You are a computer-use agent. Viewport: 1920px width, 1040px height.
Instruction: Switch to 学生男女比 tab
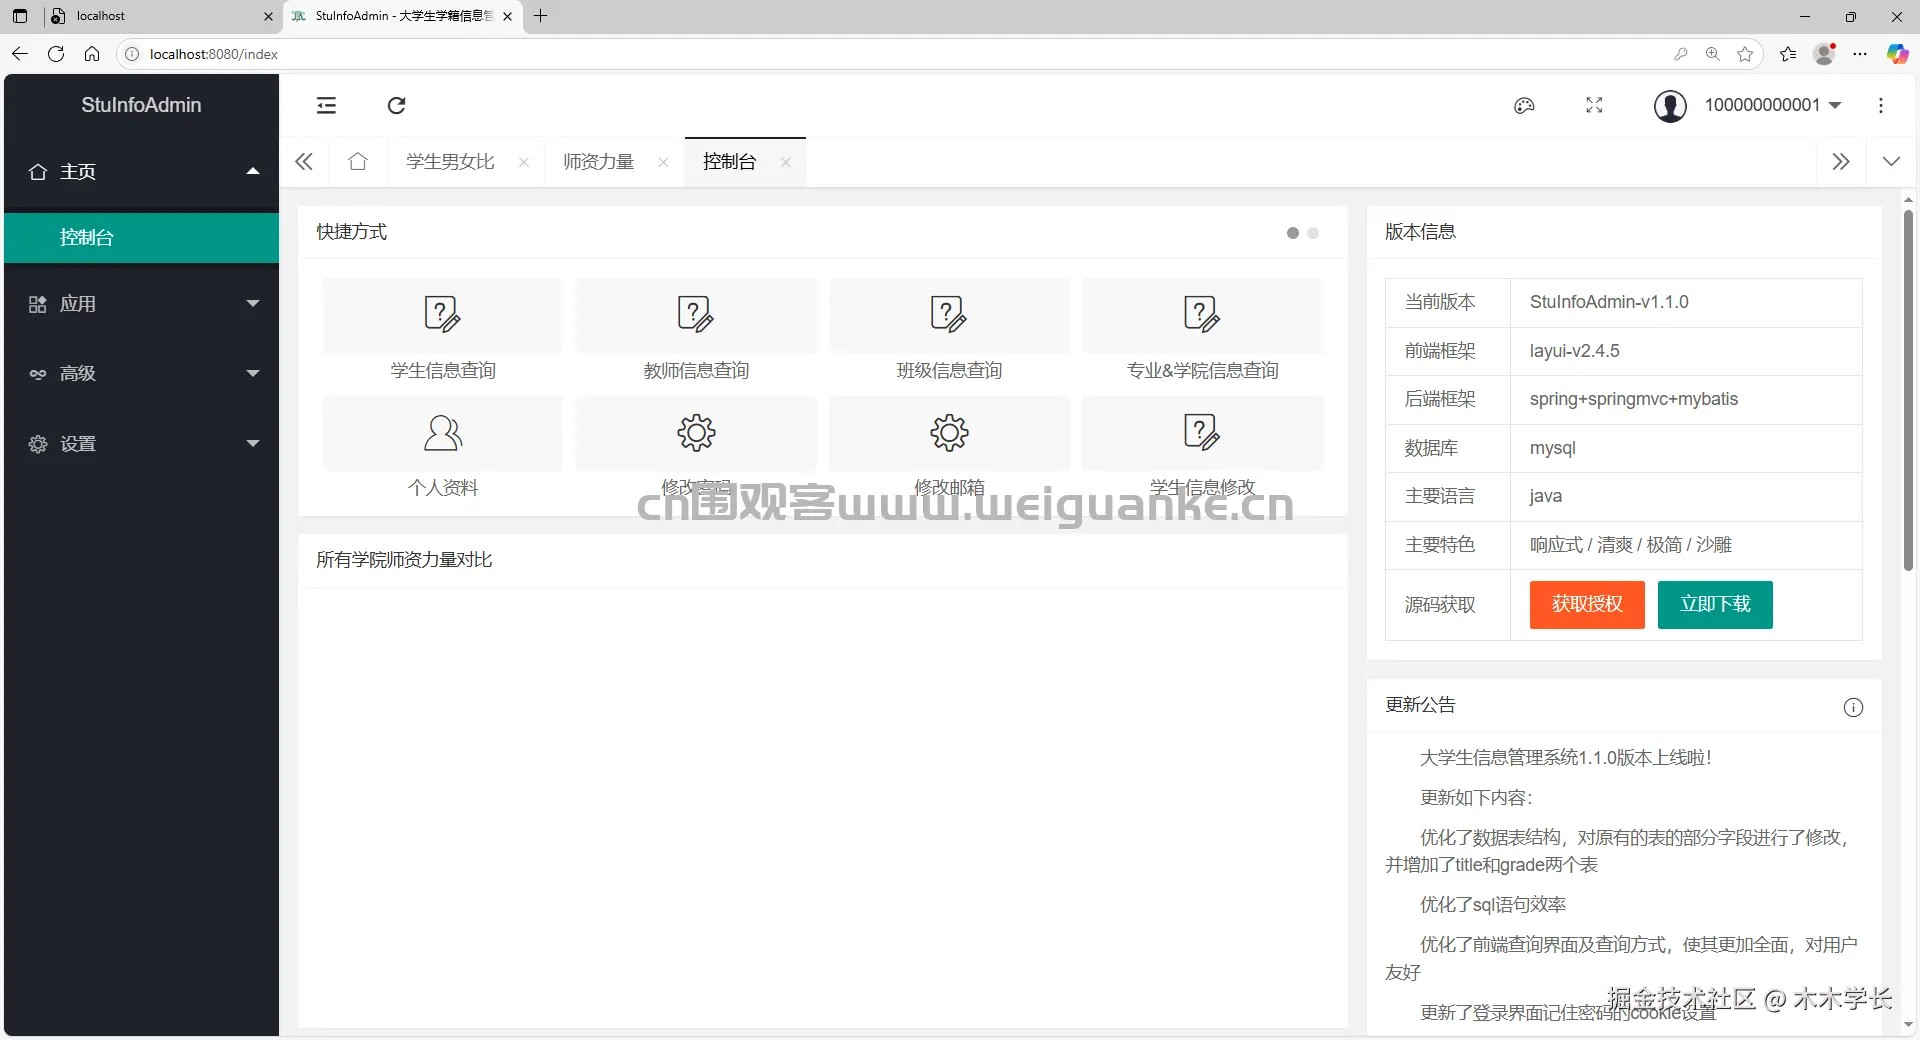click(447, 161)
